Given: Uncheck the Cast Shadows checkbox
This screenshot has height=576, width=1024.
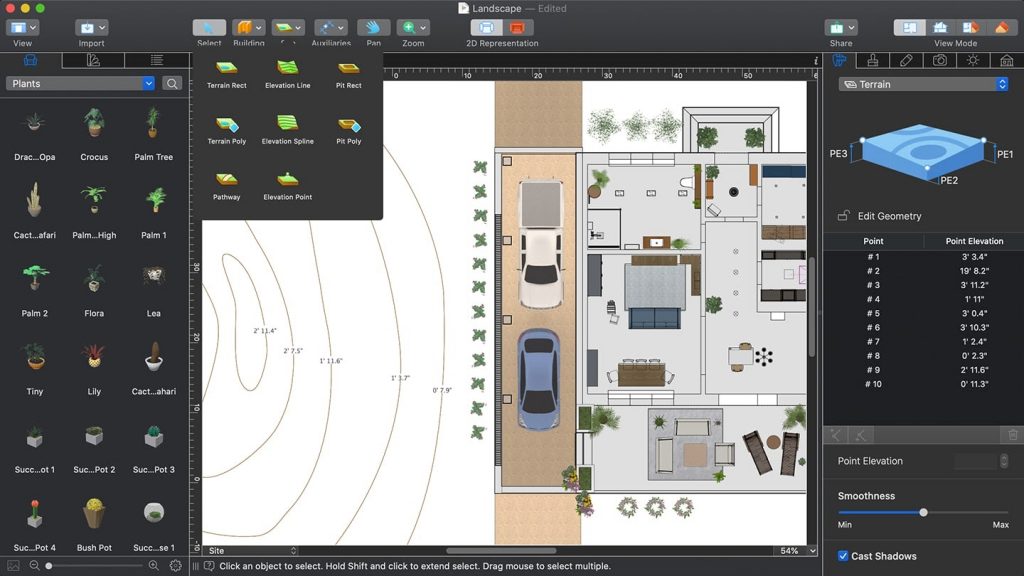Looking at the screenshot, I should tap(842, 556).
